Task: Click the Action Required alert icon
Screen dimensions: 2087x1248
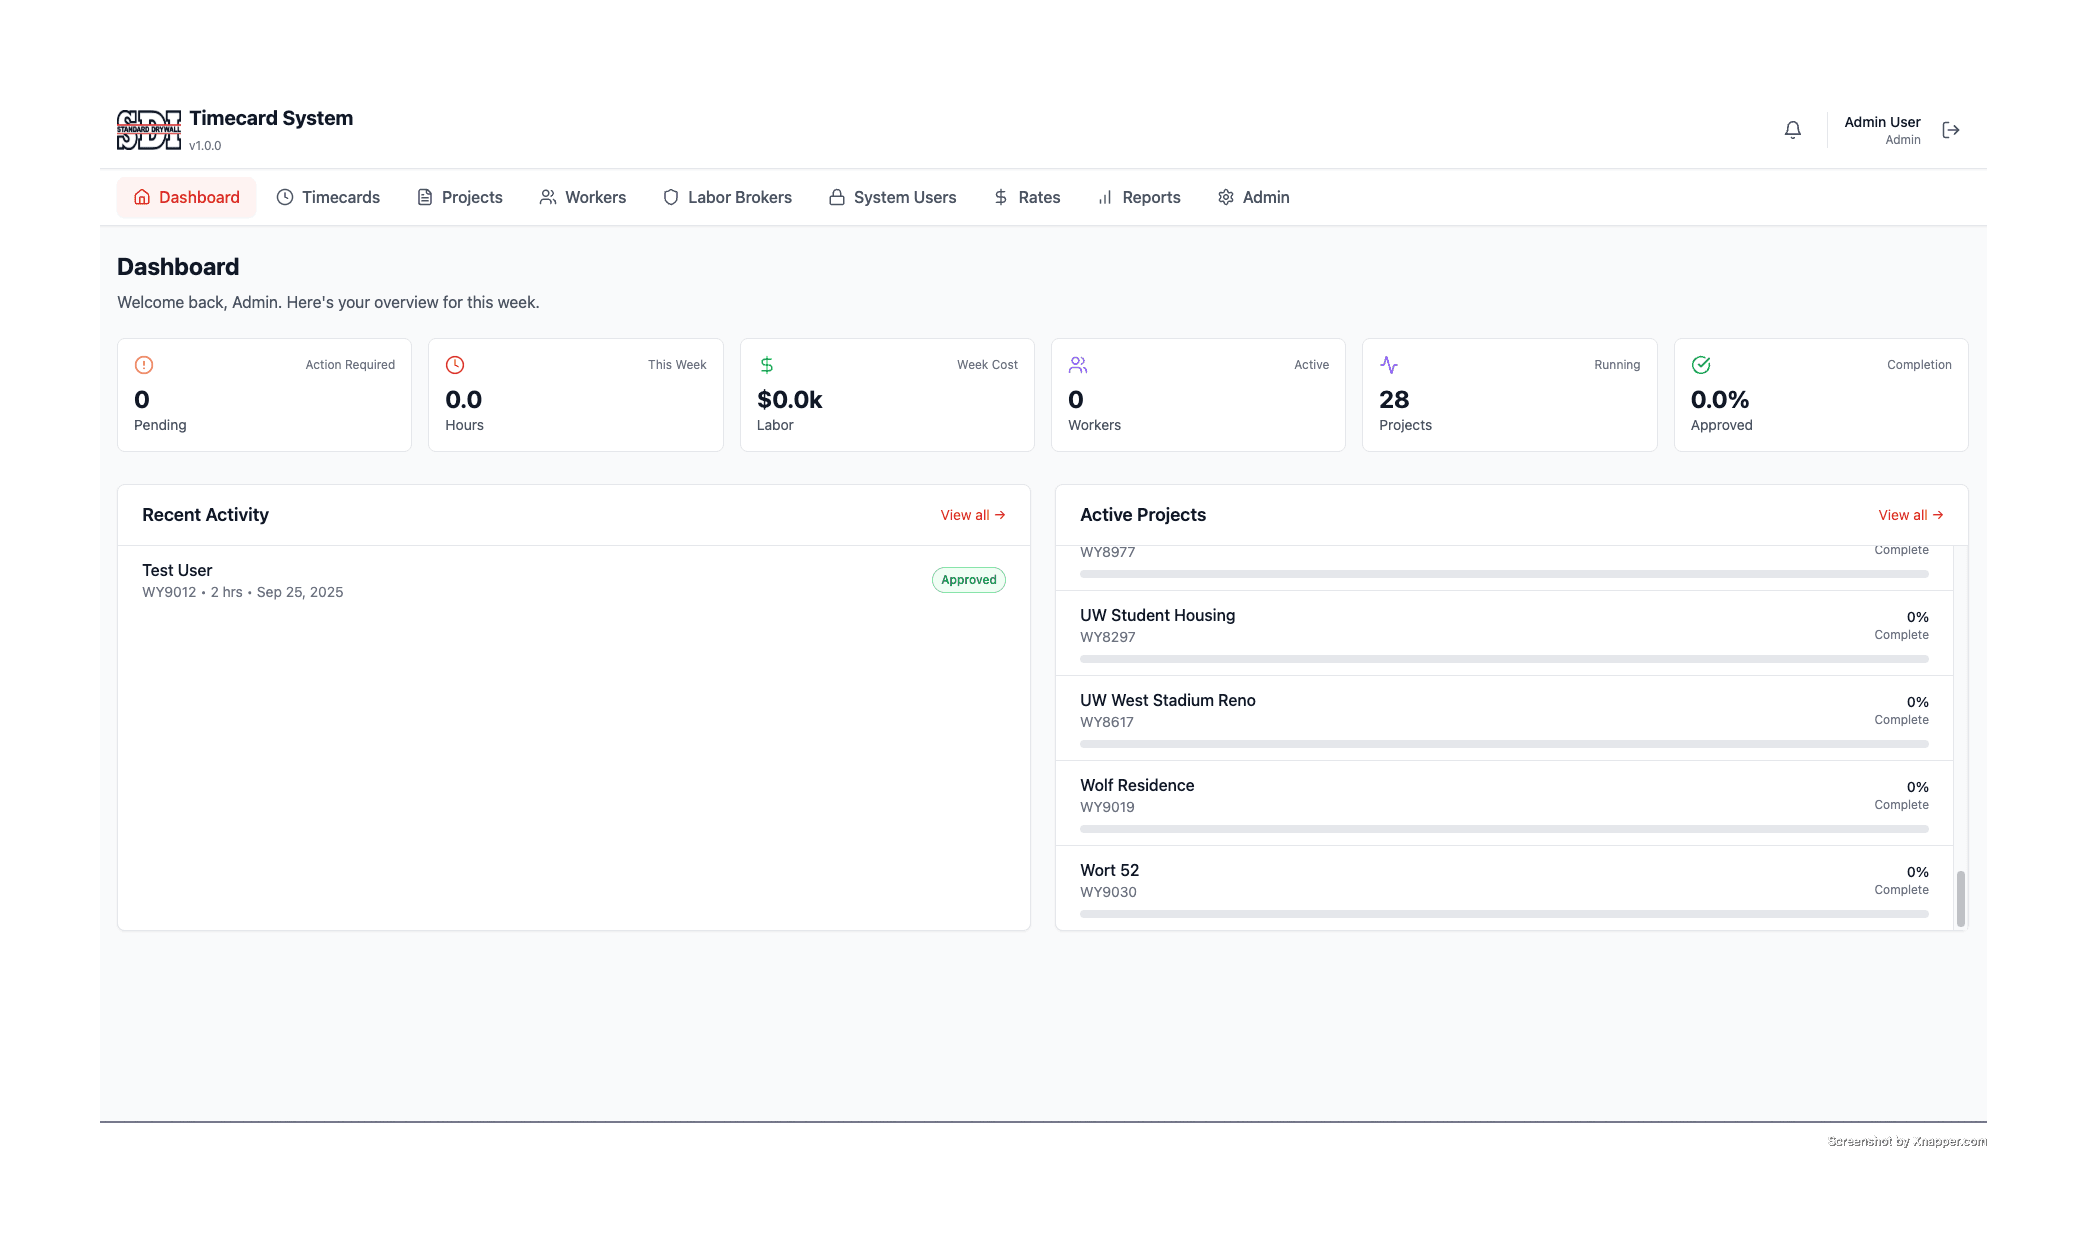Action: [x=144, y=365]
